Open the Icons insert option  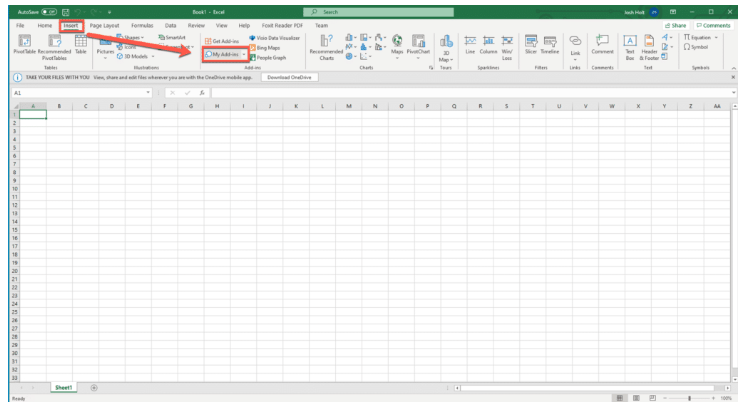tap(127, 47)
